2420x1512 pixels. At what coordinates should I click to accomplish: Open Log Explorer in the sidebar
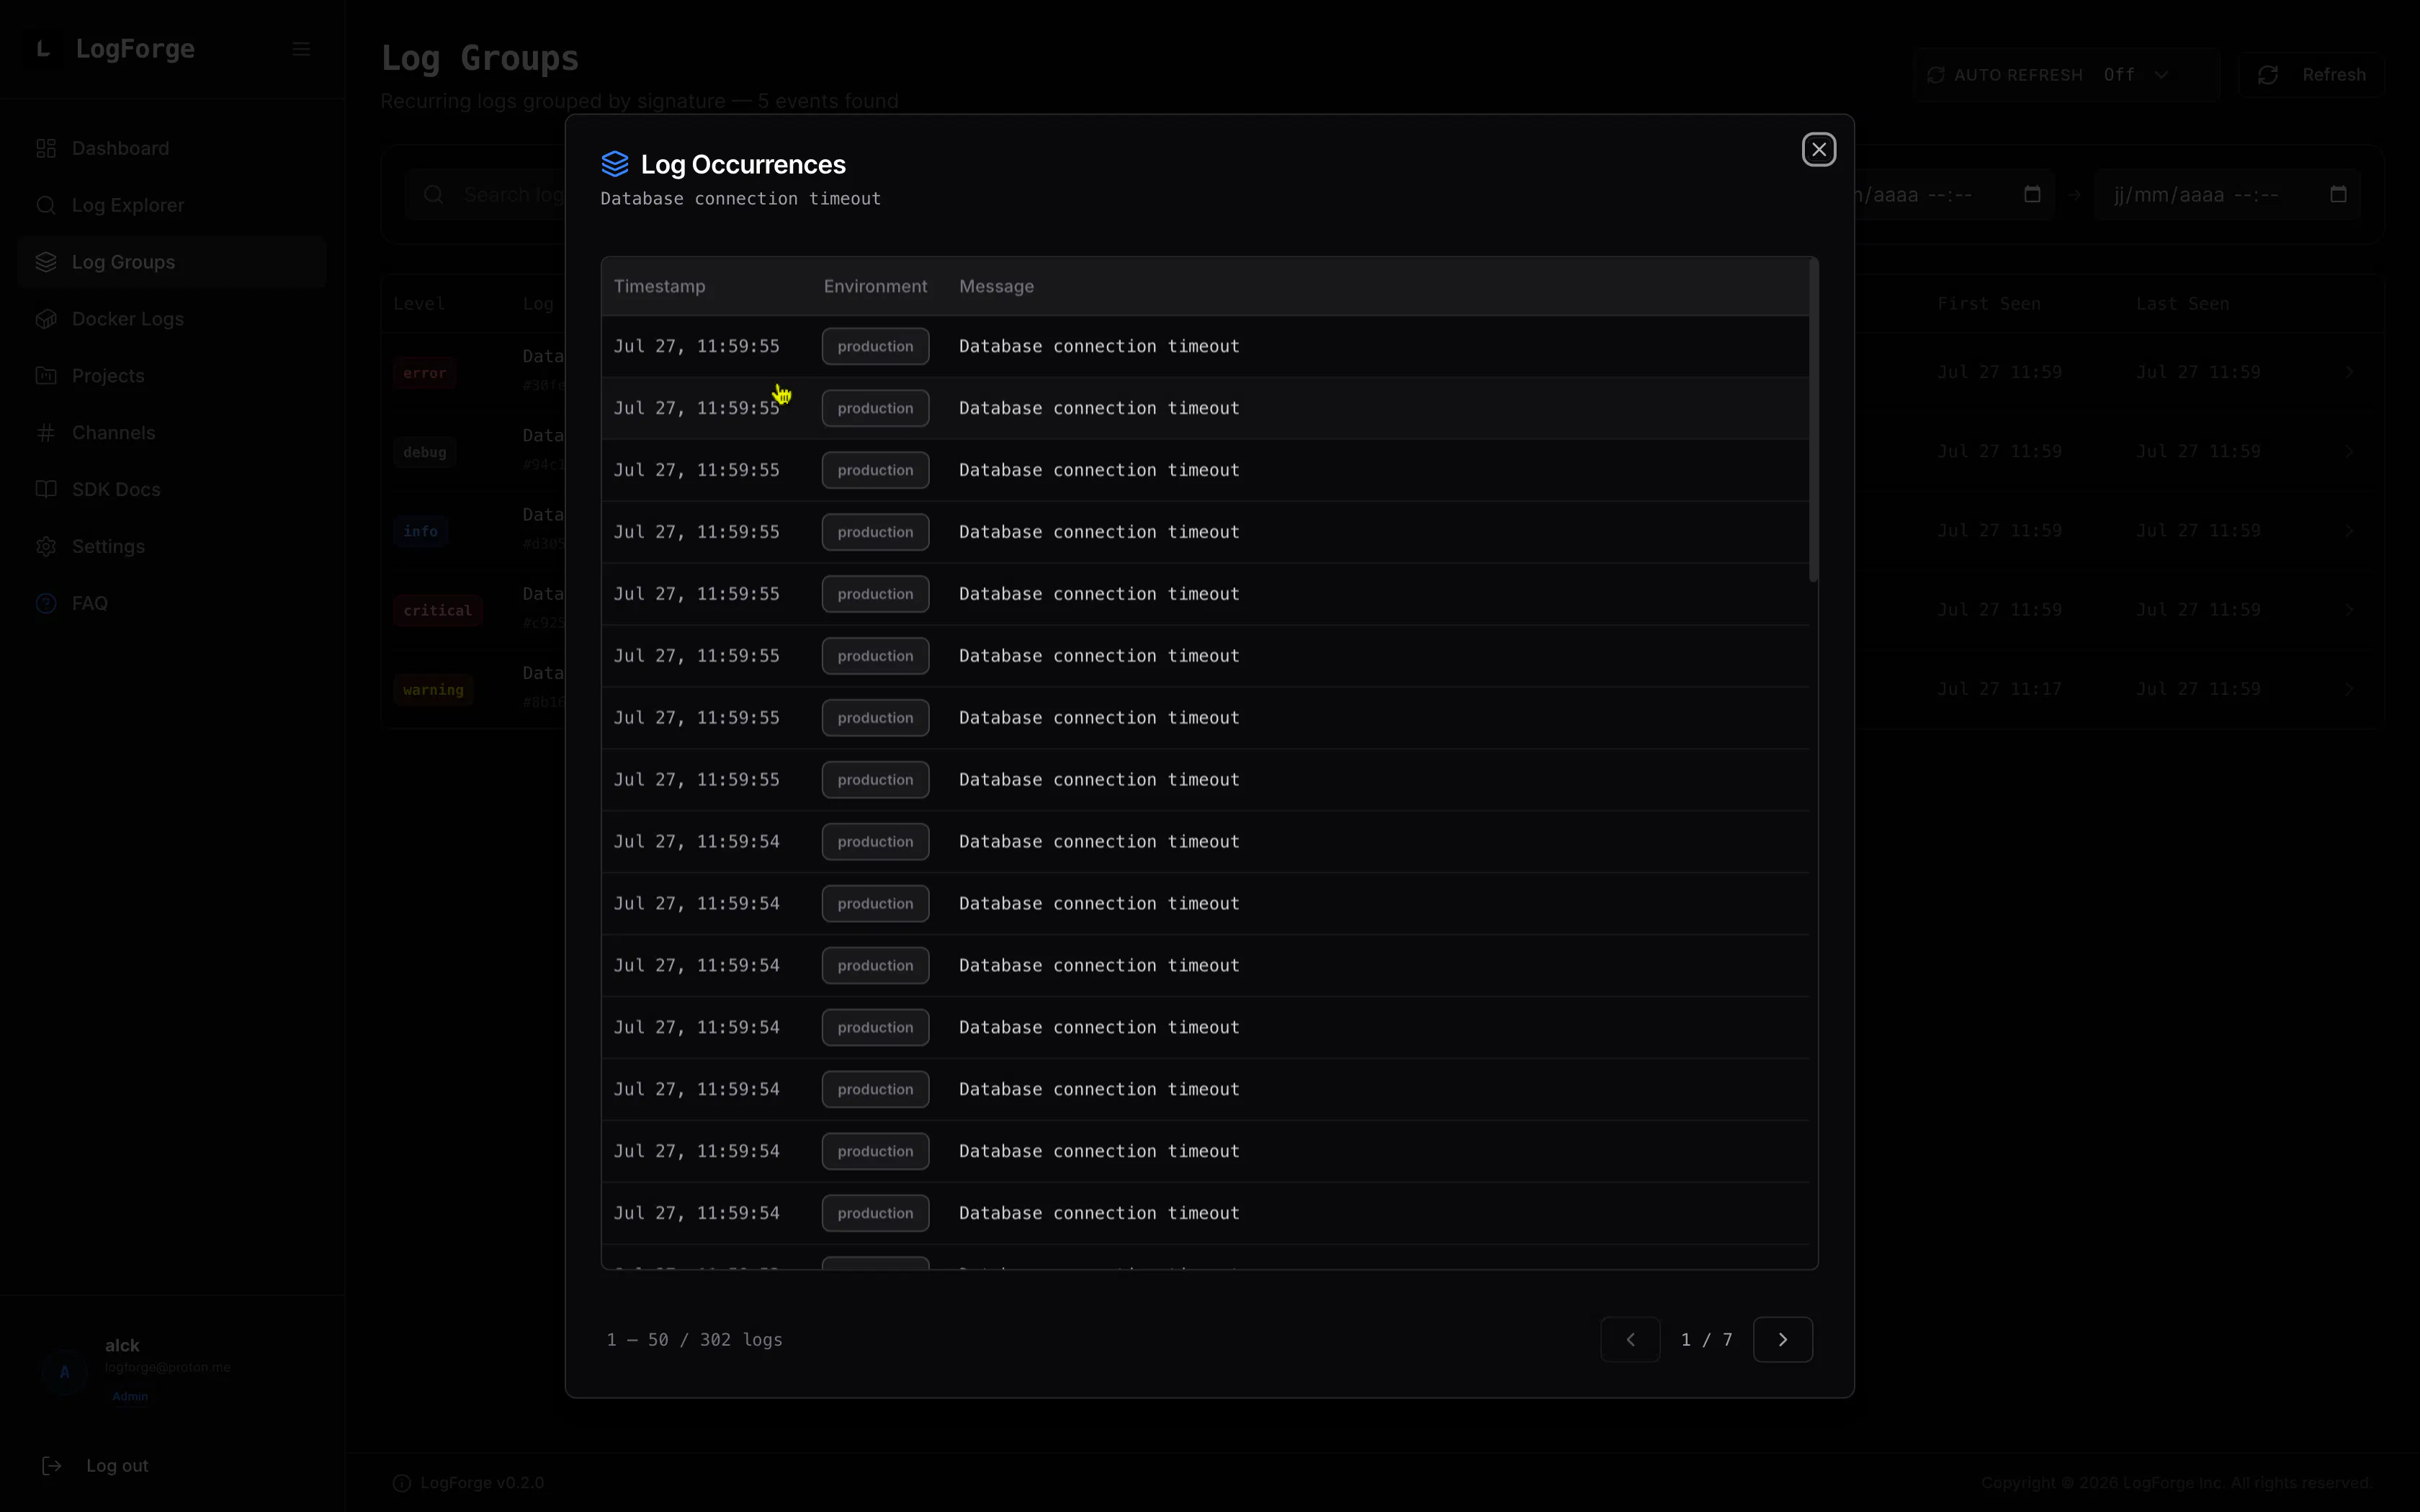coord(172,205)
